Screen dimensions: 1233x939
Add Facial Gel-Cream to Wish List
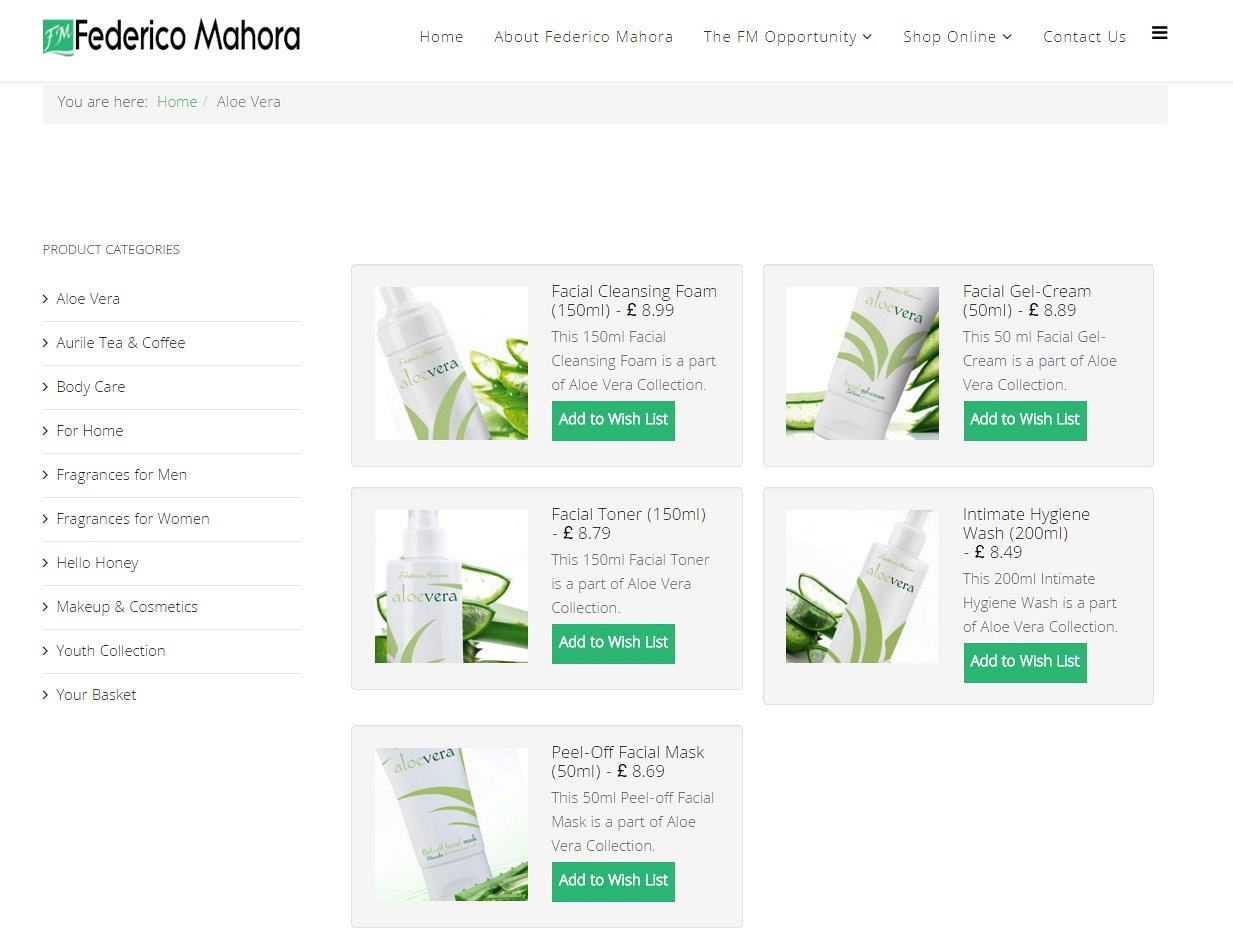coord(1024,420)
